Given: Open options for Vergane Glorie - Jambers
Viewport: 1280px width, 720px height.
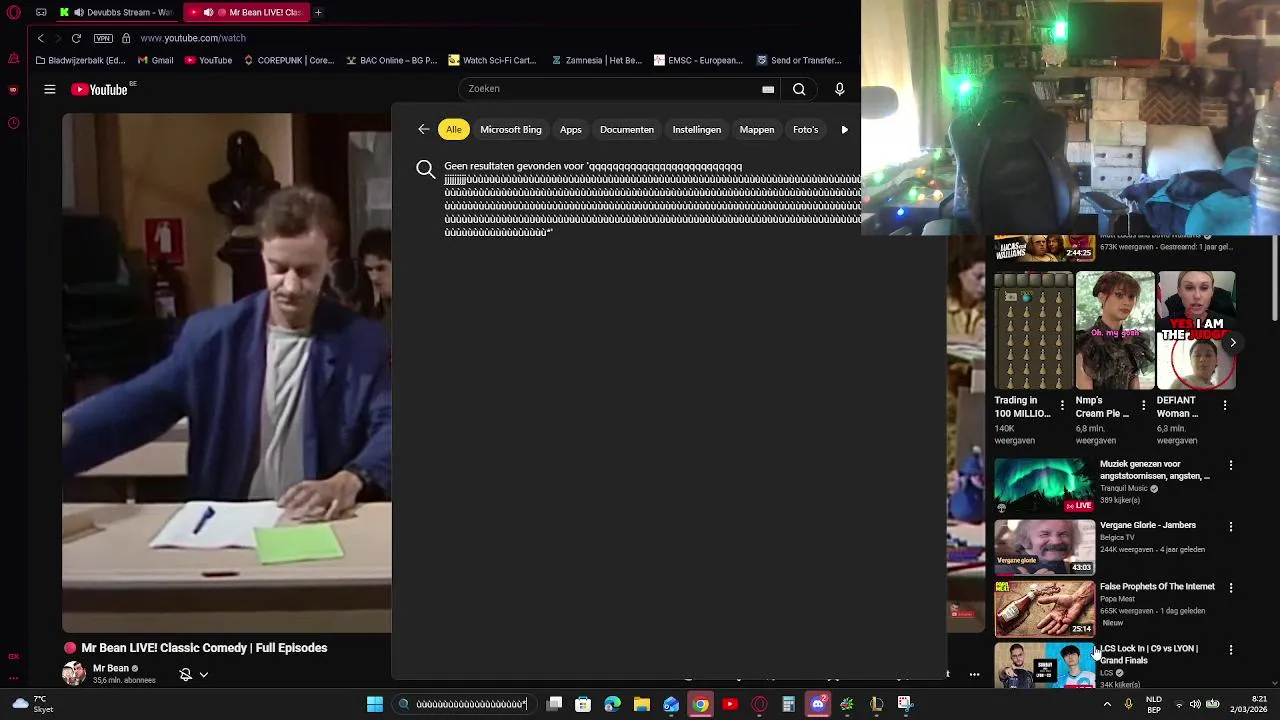Looking at the screenshot, I should (1231, 526).
